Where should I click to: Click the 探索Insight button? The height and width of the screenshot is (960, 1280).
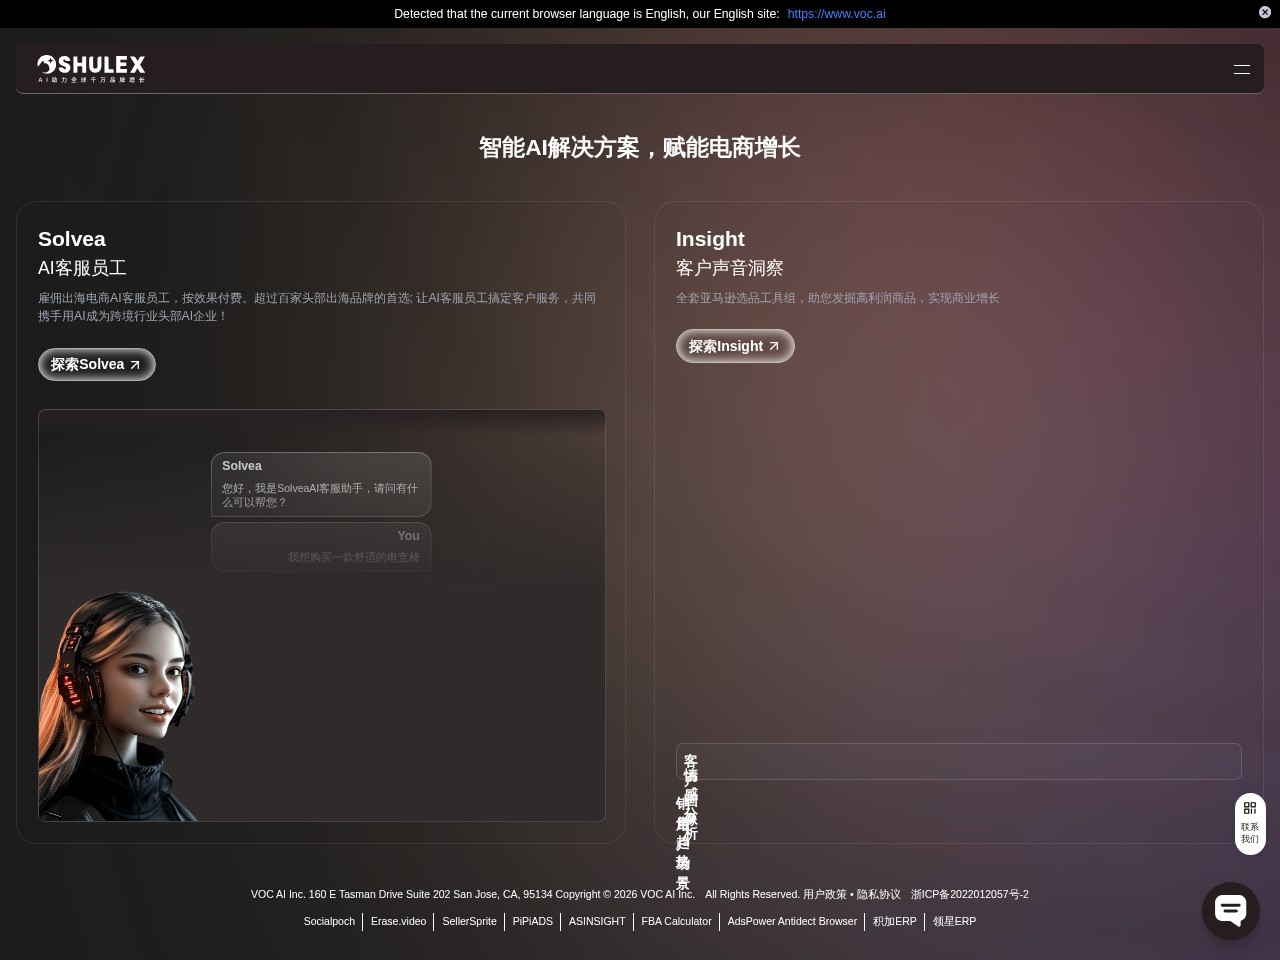coord(735,346)
